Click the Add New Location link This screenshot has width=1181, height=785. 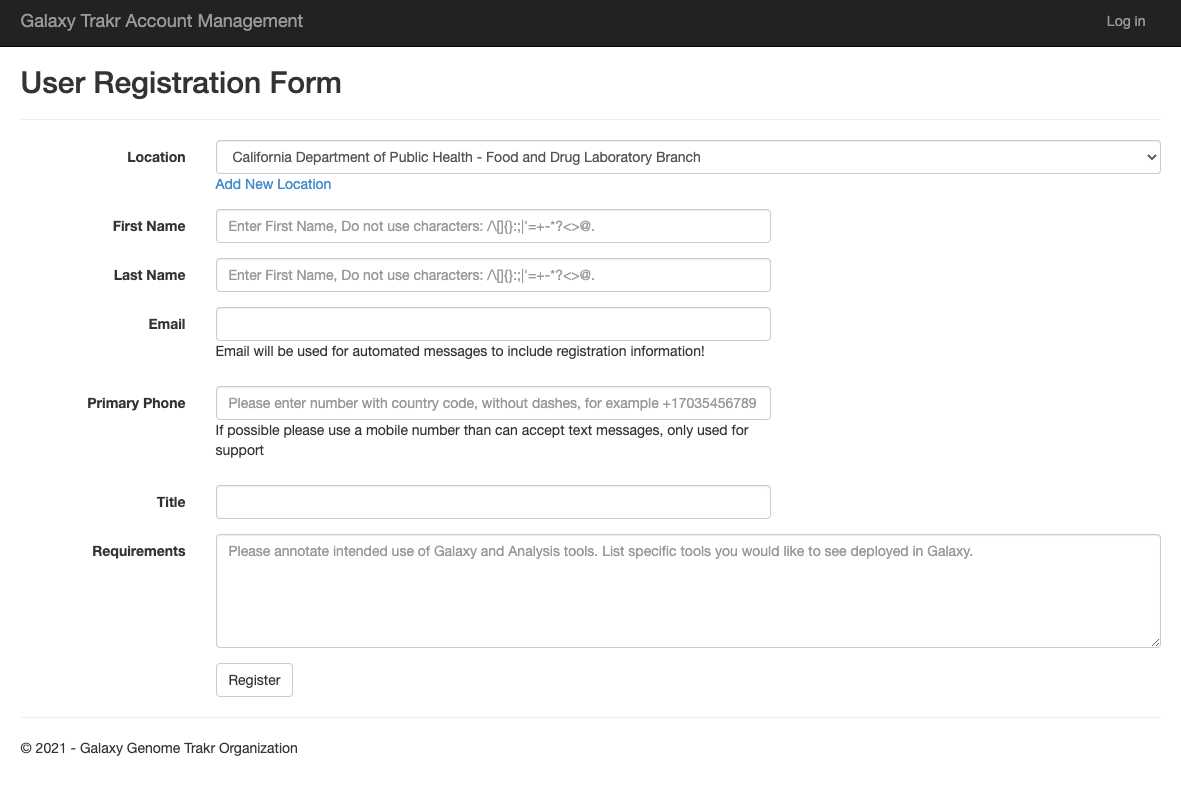273,184
